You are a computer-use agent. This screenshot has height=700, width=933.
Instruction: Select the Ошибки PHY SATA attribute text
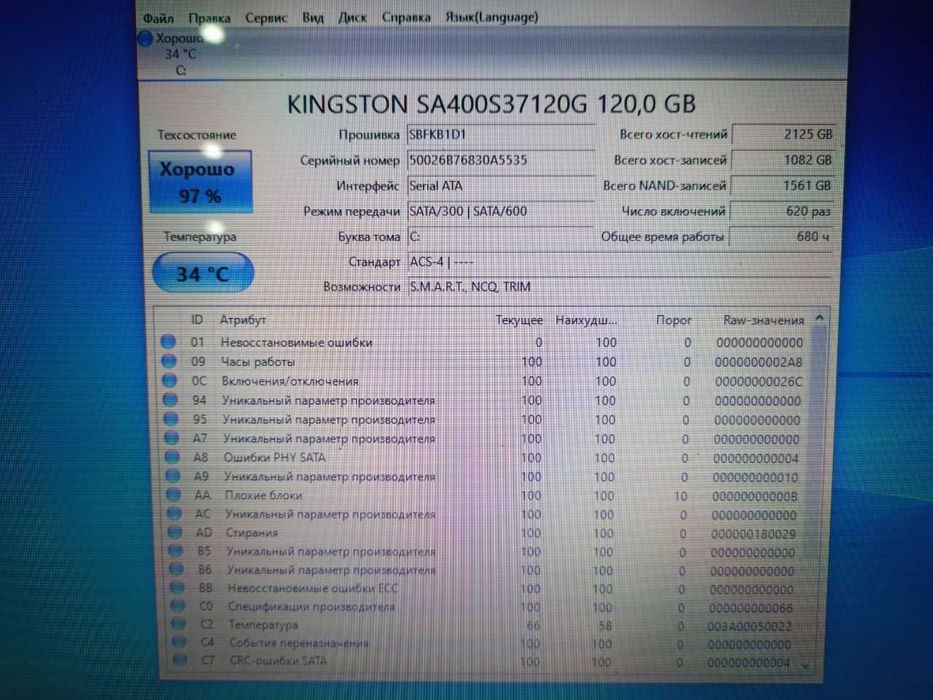[x=274, y=457]
